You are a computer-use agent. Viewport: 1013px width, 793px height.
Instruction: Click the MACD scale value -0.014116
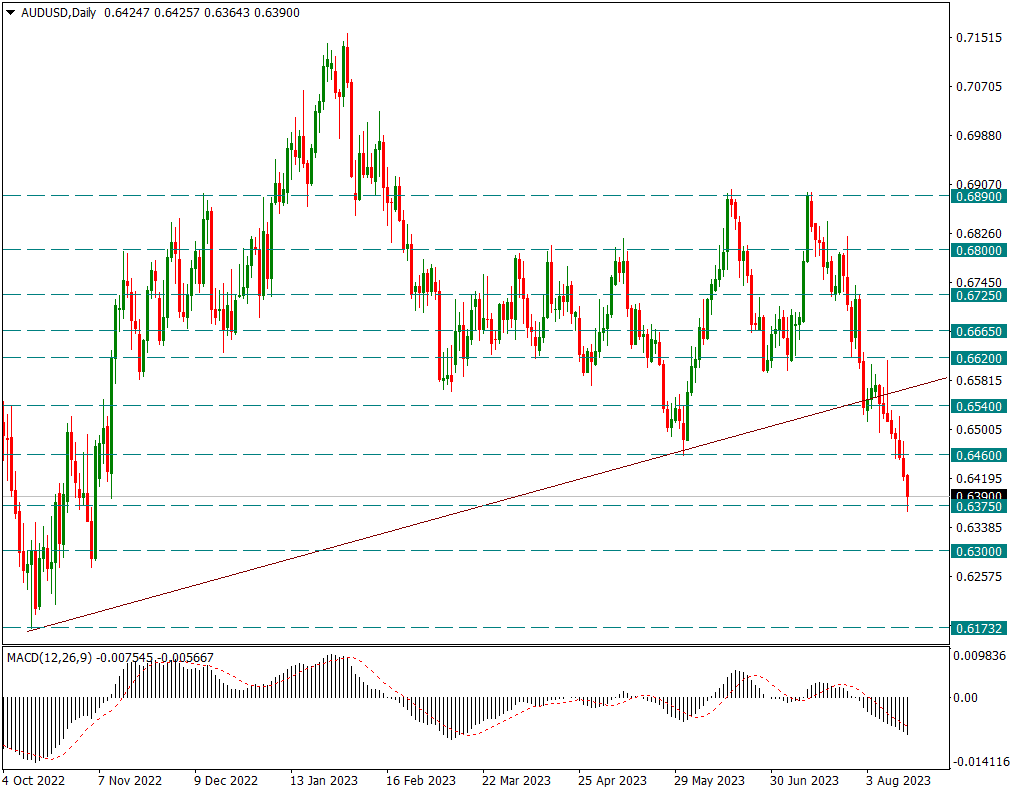980,762
